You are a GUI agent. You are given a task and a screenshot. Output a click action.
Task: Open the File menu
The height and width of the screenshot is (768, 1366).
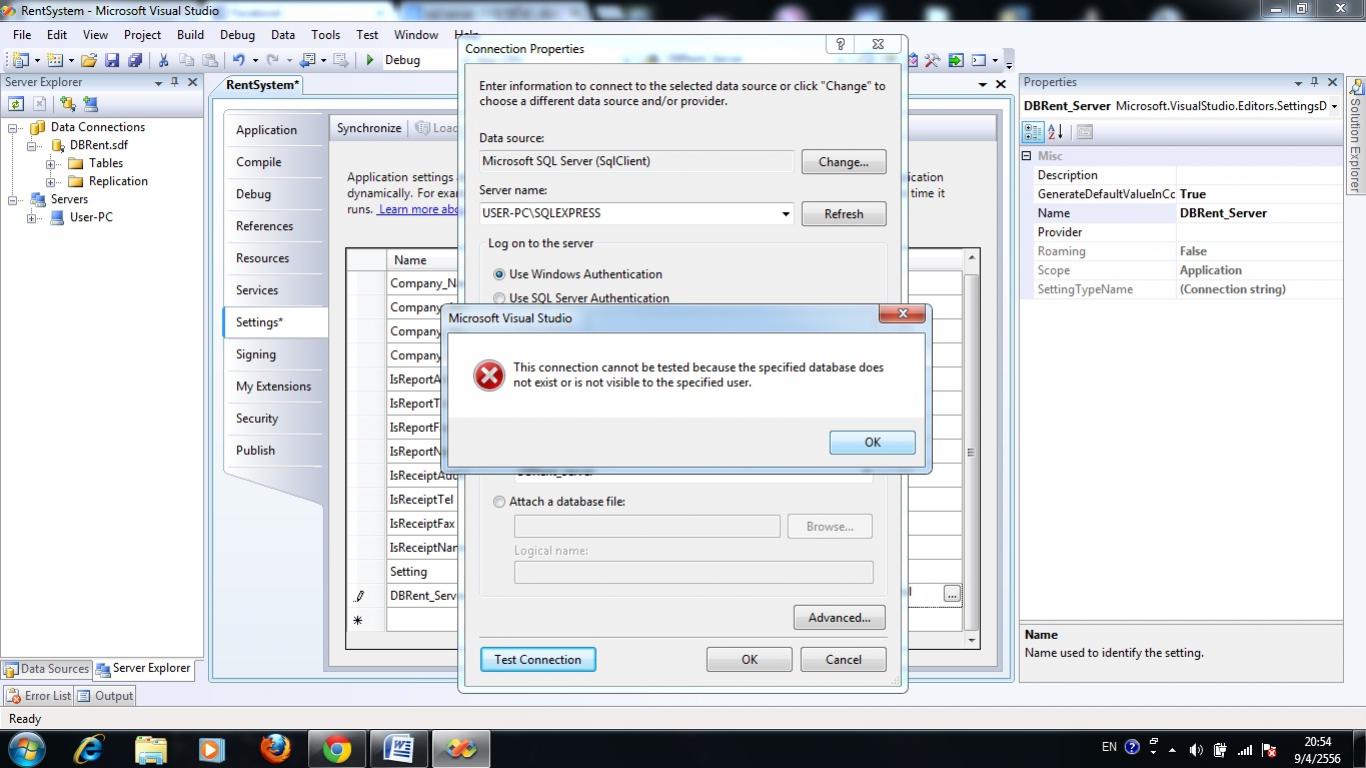point(22,34)
